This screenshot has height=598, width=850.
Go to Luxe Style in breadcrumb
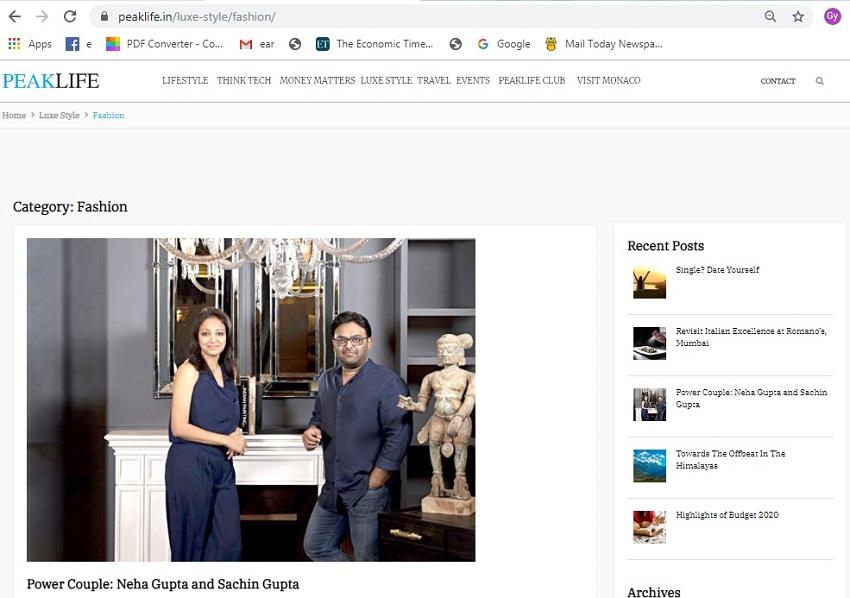coord(59,115)
